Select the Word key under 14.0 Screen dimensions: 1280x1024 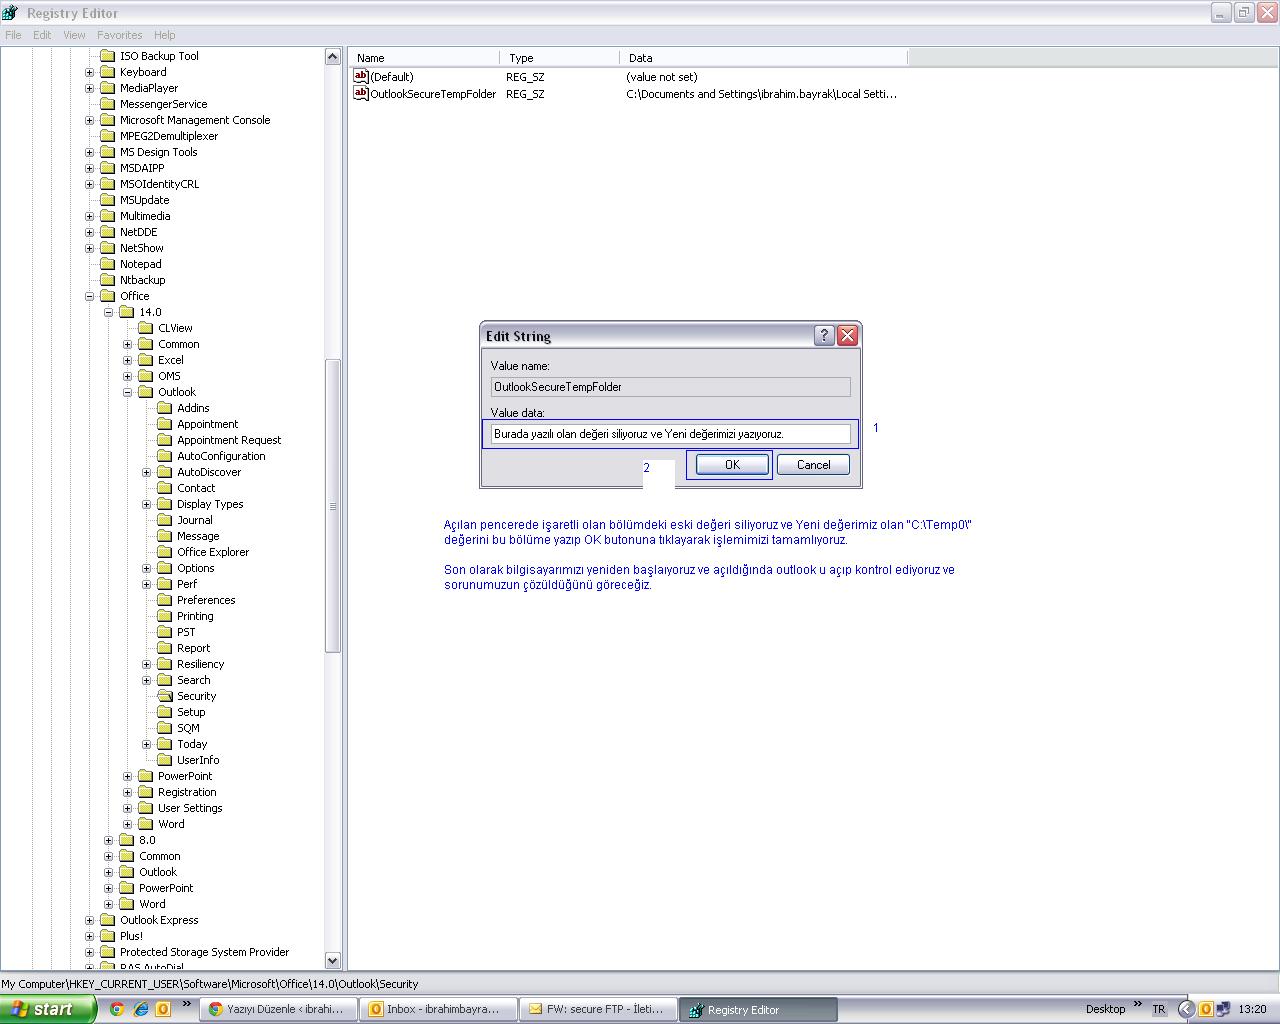coord(171,824)
